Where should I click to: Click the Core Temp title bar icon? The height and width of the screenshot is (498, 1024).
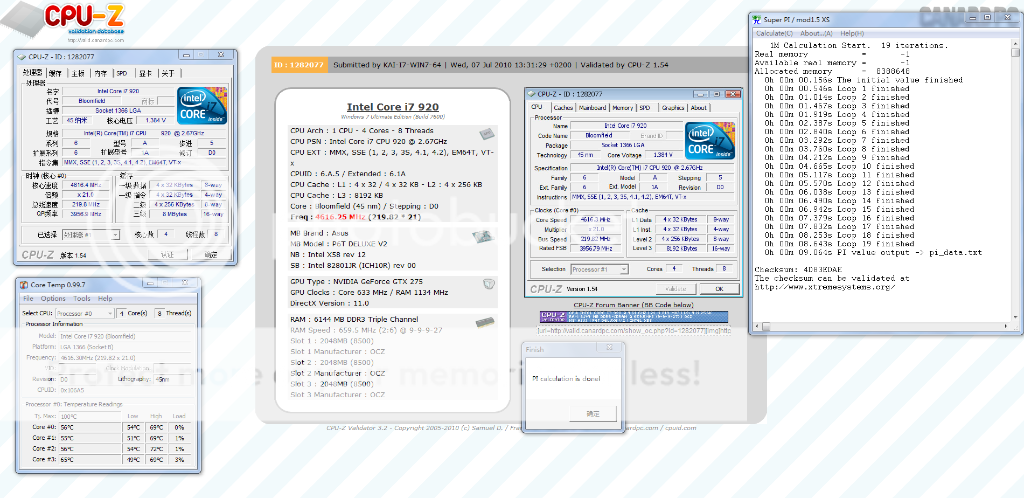pos(23,285)
